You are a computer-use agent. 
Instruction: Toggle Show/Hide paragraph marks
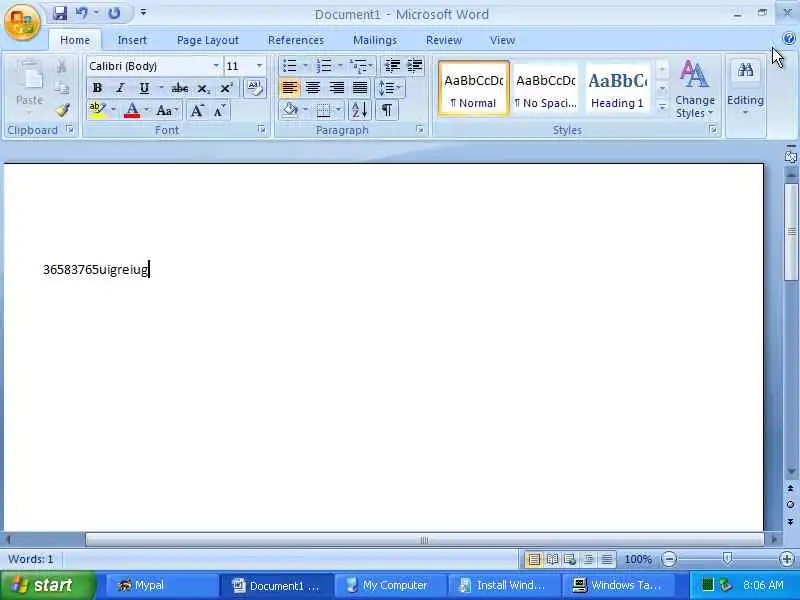(387, 110)
